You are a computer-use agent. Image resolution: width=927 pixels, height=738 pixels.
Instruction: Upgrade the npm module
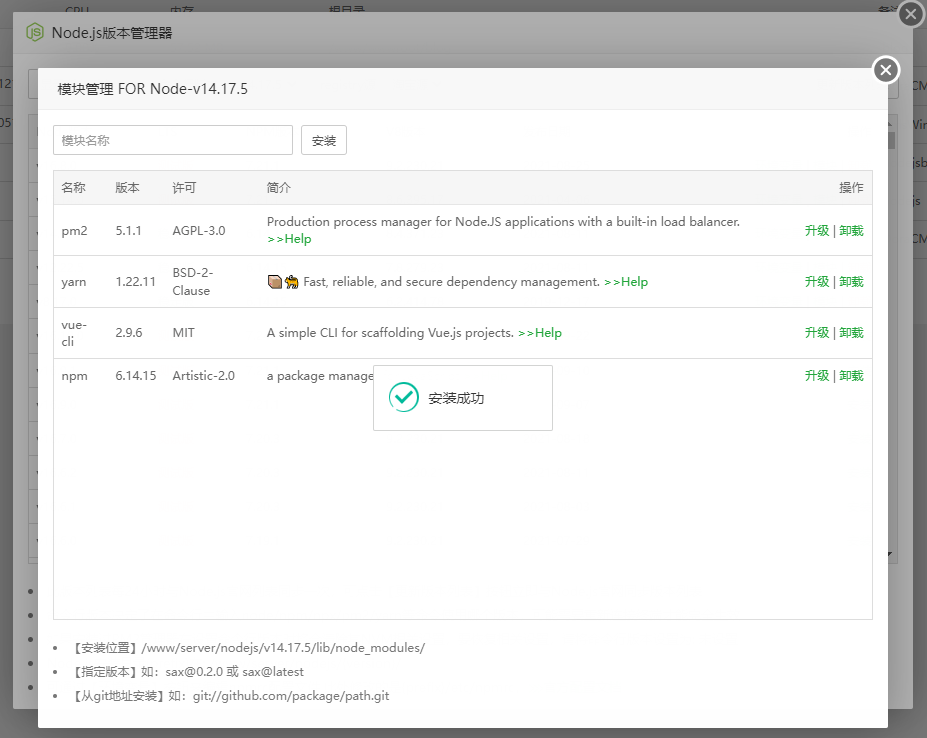(x=816, y=376)
